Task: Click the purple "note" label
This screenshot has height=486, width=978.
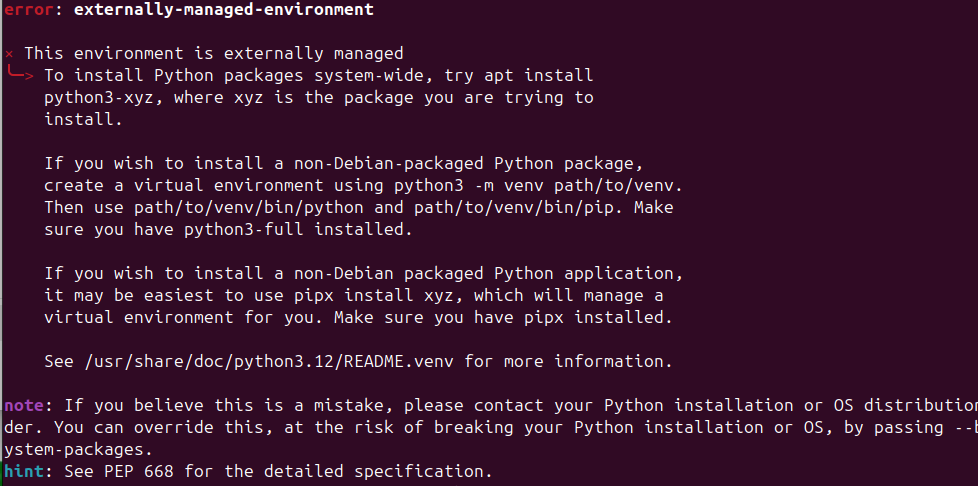Action: pyautogui.click(x=22, y=405)
